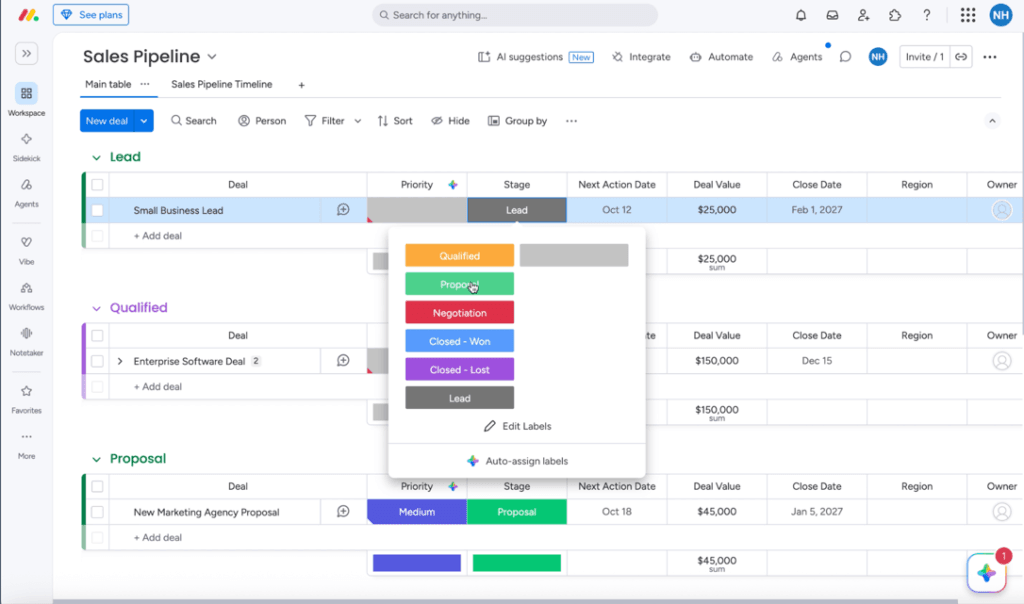Open board menu three dots top right
The width and height of the screenshot is (1024, 604).
coord(990,57)
